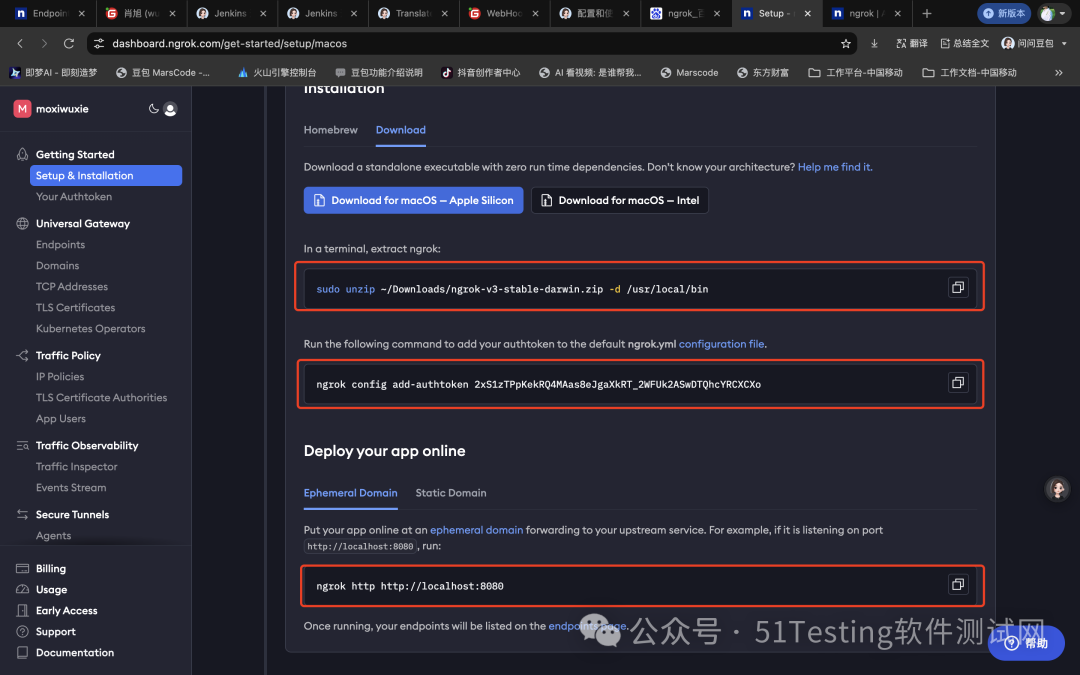Copy the sudo unzip command

click(957, 287)
